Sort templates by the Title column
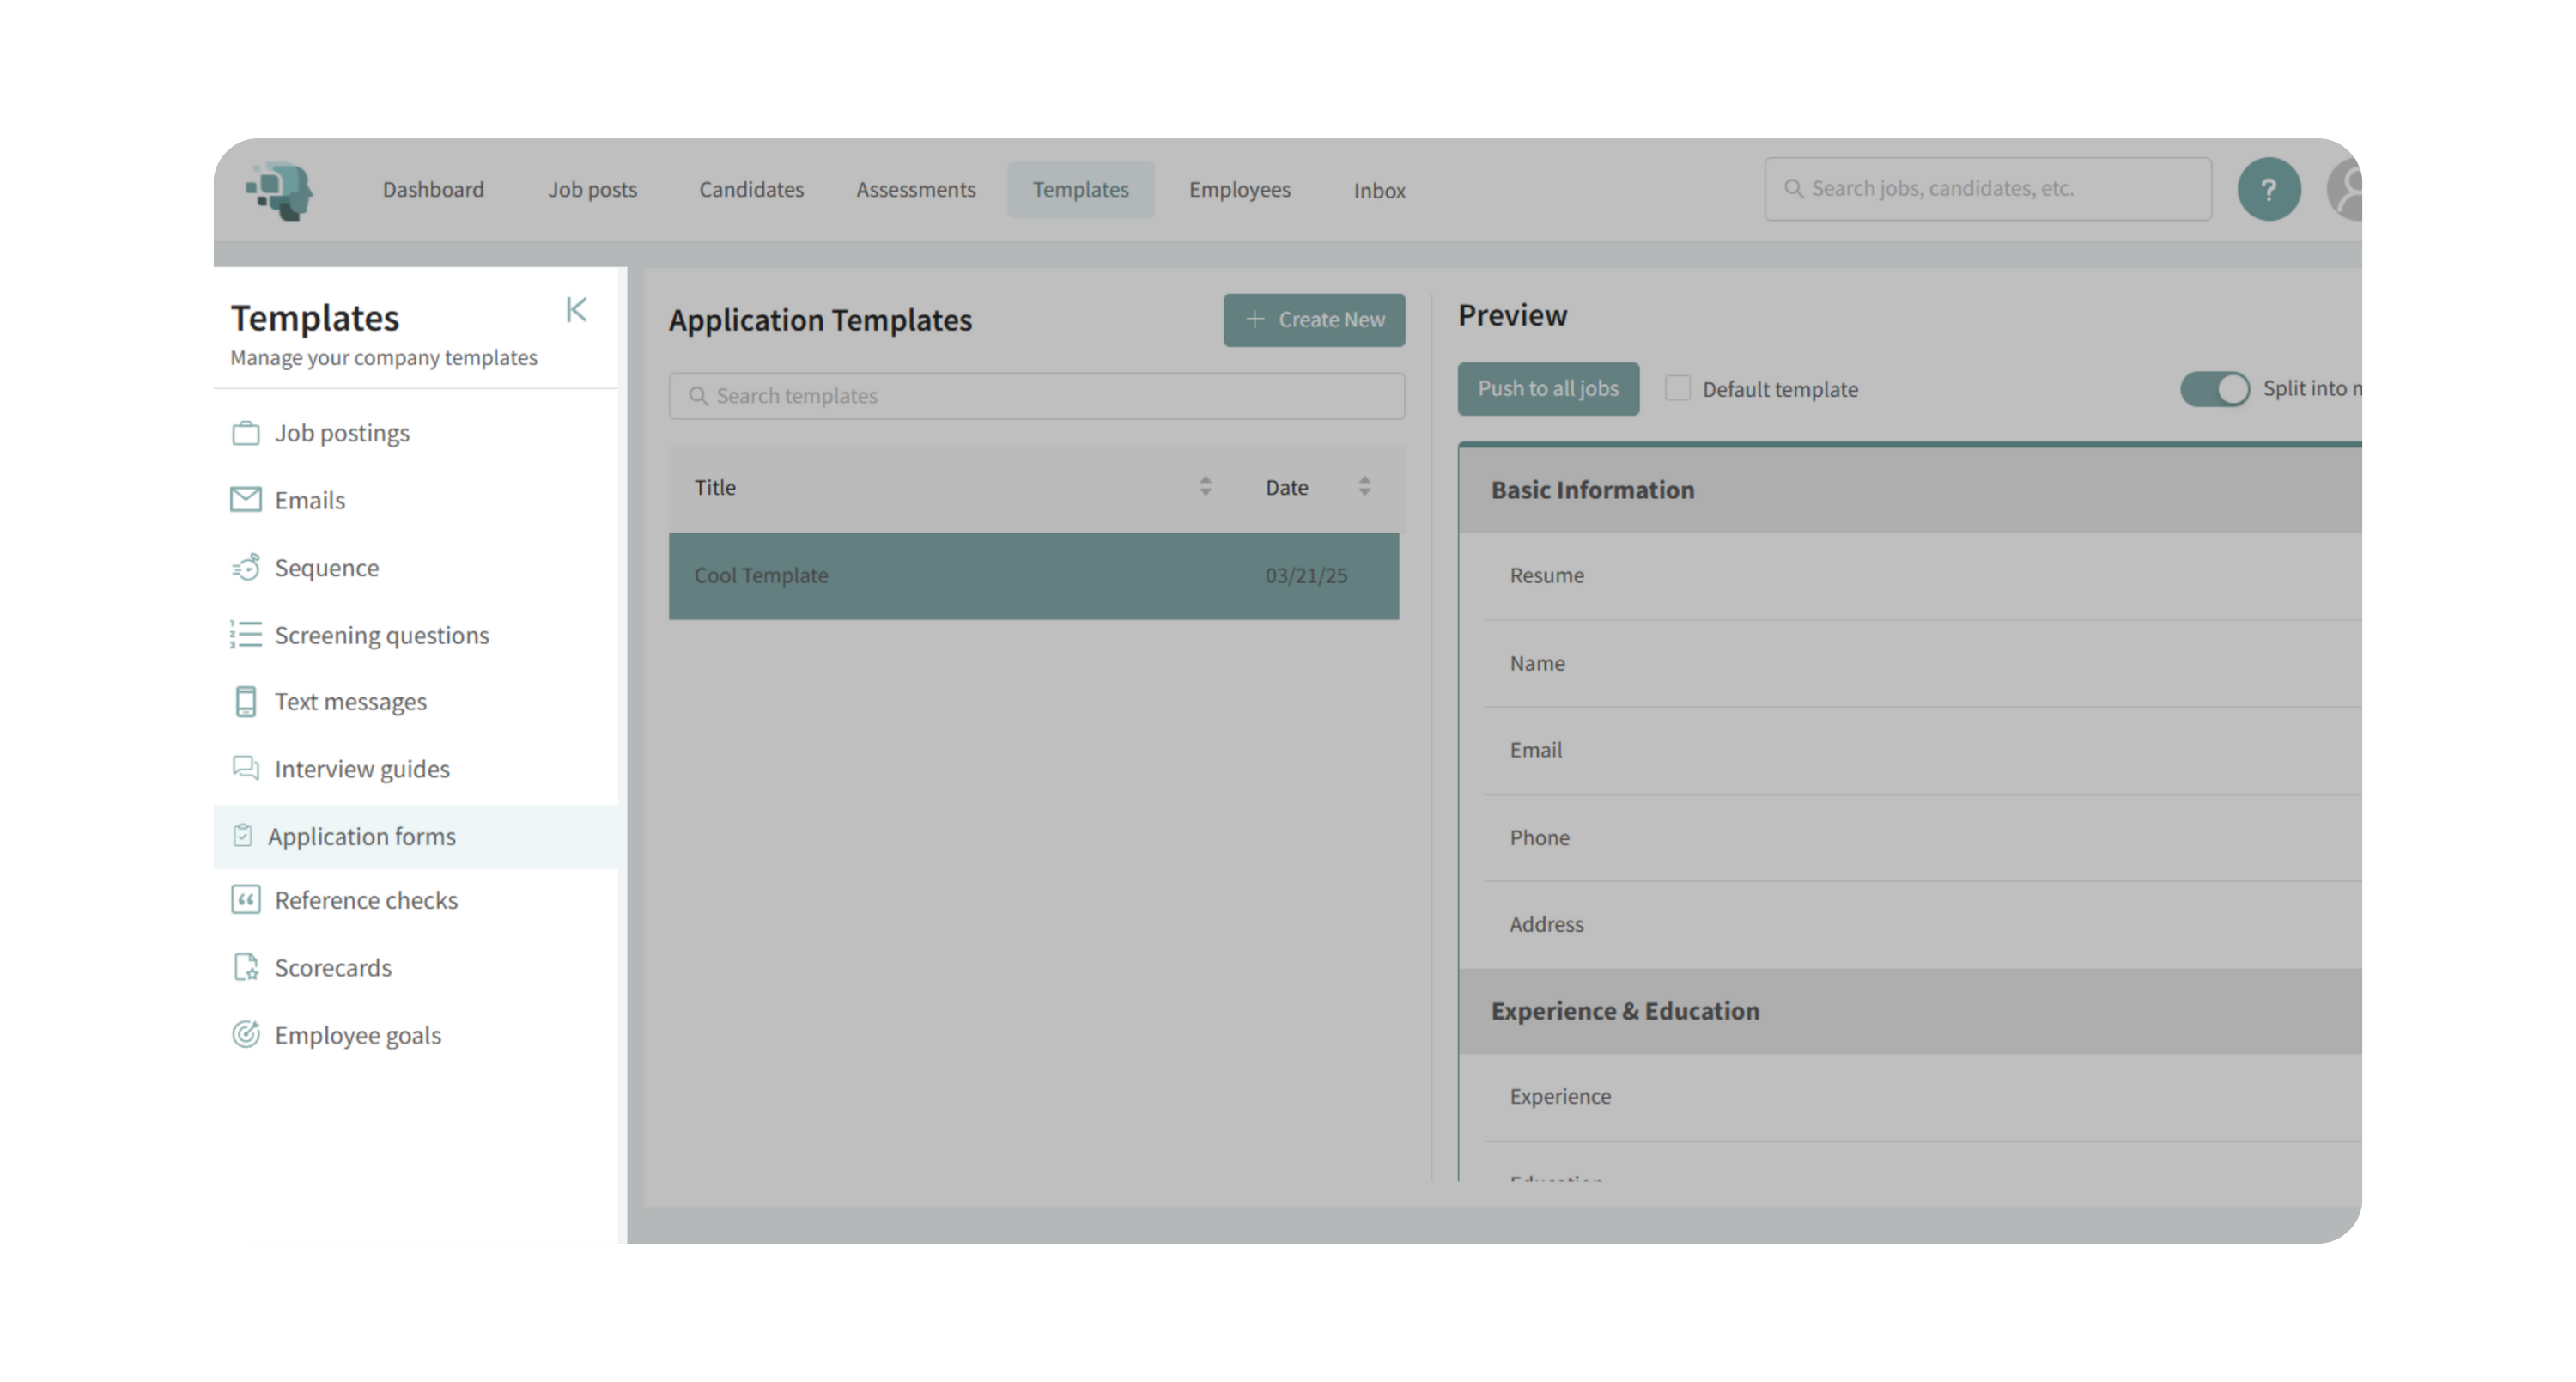Image resolution: width=2576 pixels, height=1382 pixels. (x=1205, y=487)
